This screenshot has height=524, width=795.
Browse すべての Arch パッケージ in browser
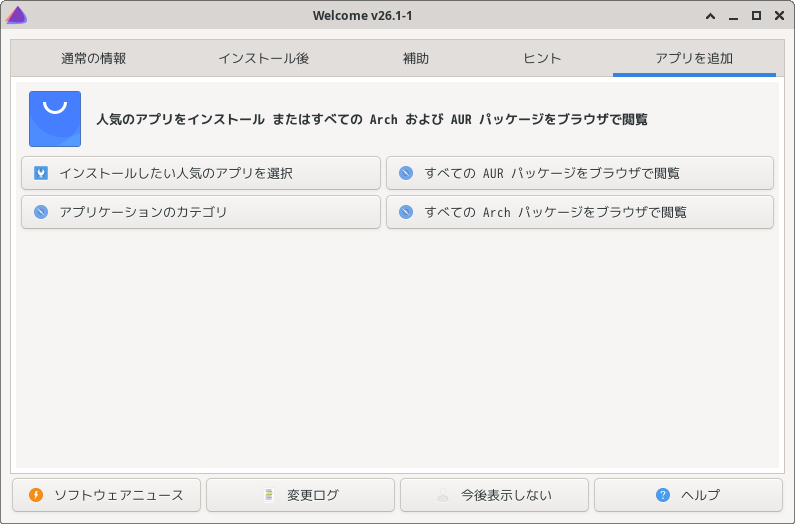pos(580,212)
